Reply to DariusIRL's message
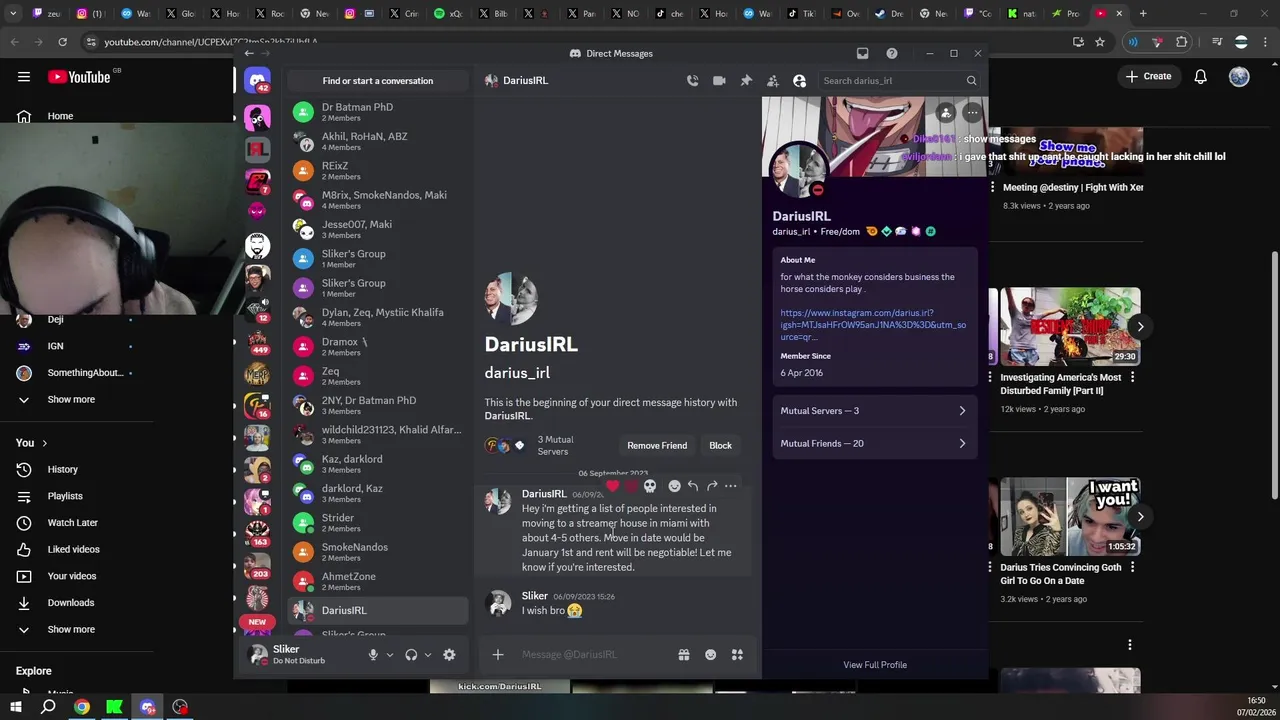1280x720 pixels. click(x=693, y=486)
